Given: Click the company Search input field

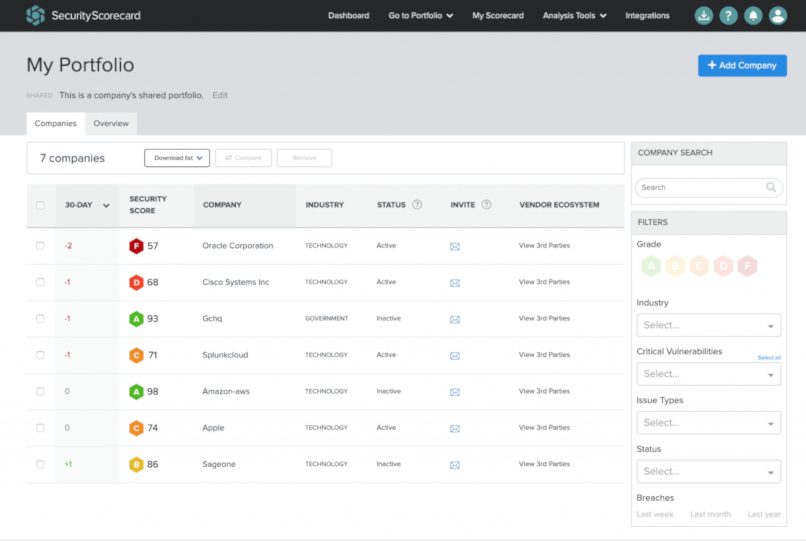Looking at the screenshot, I should pyautogui.click(x=708, y=188).
